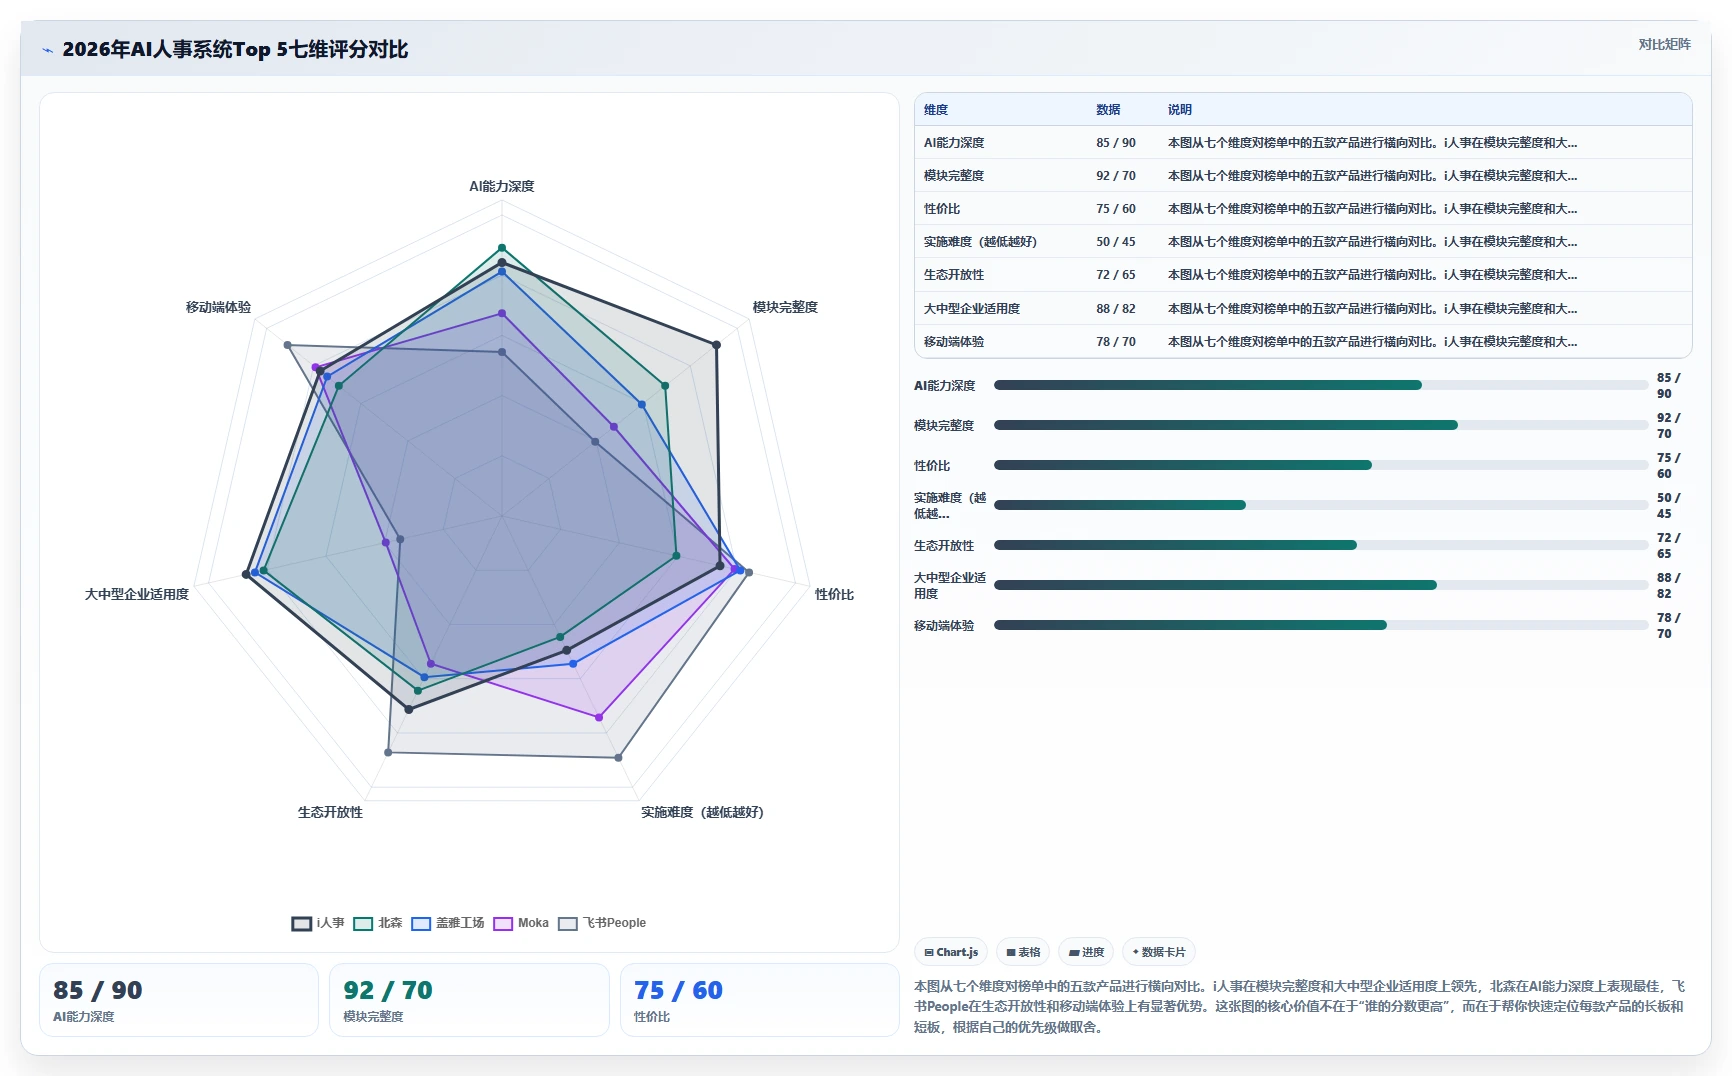1732x1076 pixels.
Task: Toggle 盖雅工场 series visibility
Action: pos(447,923)
